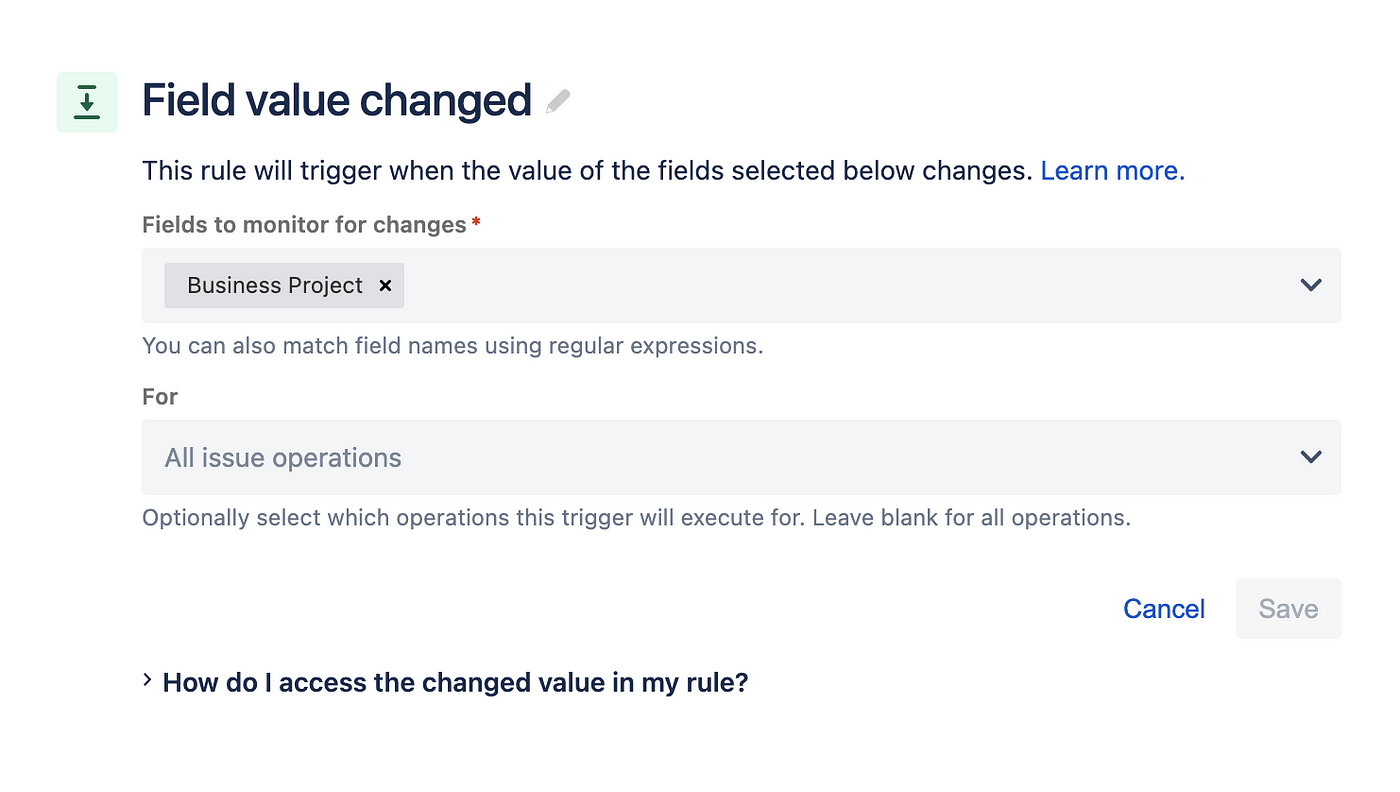Click the pencil icon to rename the trigger
1400x792 pixels.
[x=558, y=101]
